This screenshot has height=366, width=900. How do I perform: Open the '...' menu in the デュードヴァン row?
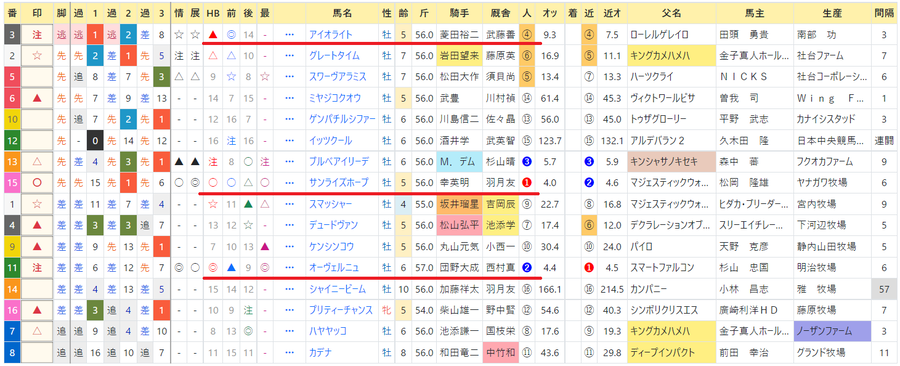pos(289,225)
